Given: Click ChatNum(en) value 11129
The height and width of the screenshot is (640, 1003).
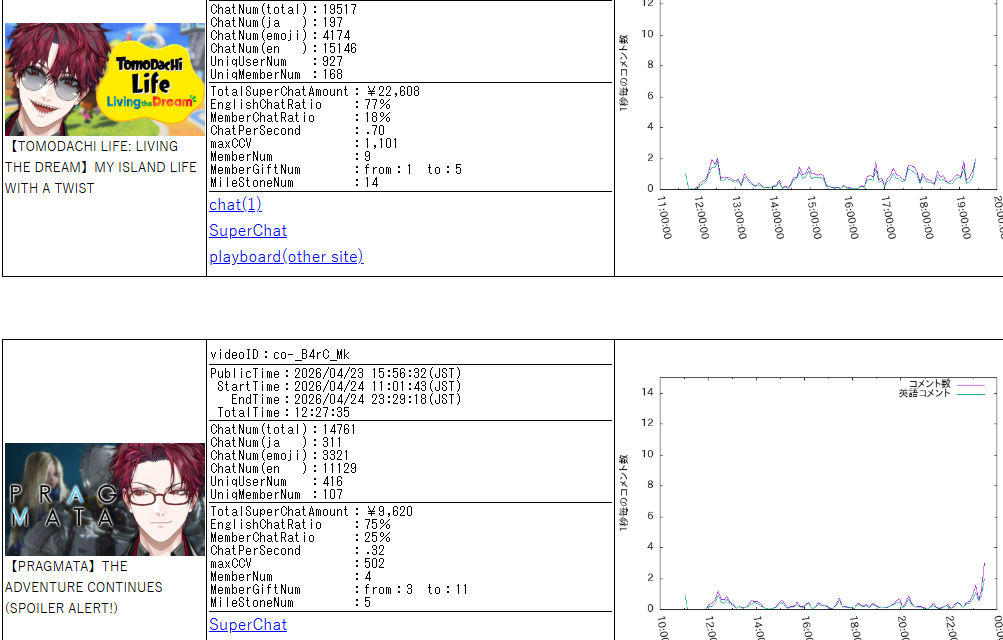Looking at the screenshot, I should (340, 469).
